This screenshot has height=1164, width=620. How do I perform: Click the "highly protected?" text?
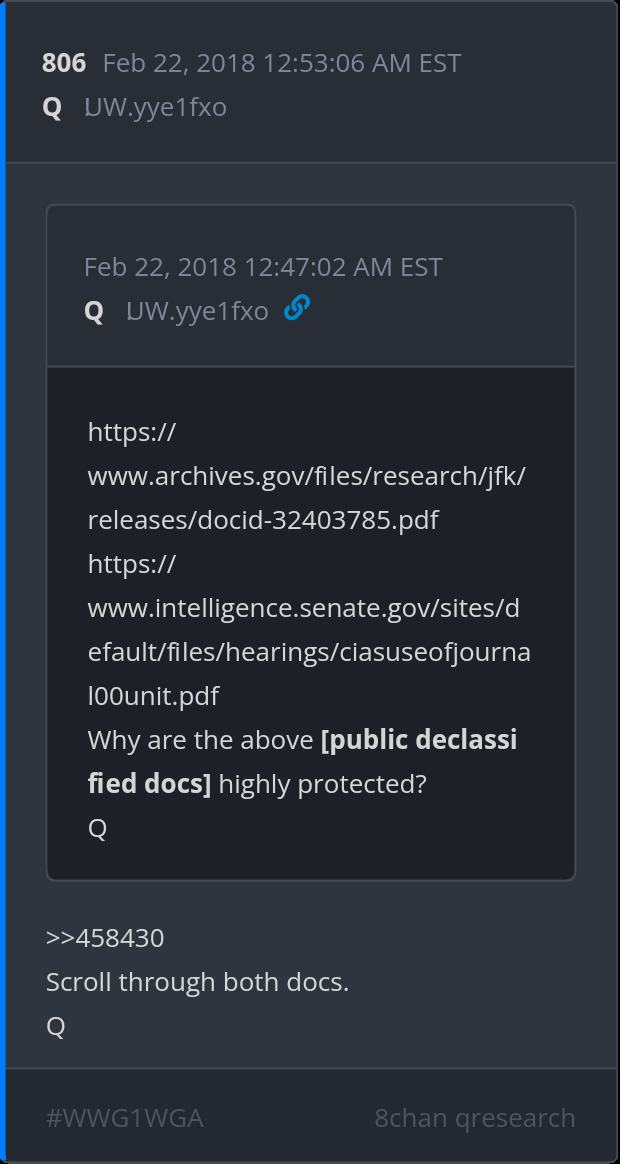(322, 784)
